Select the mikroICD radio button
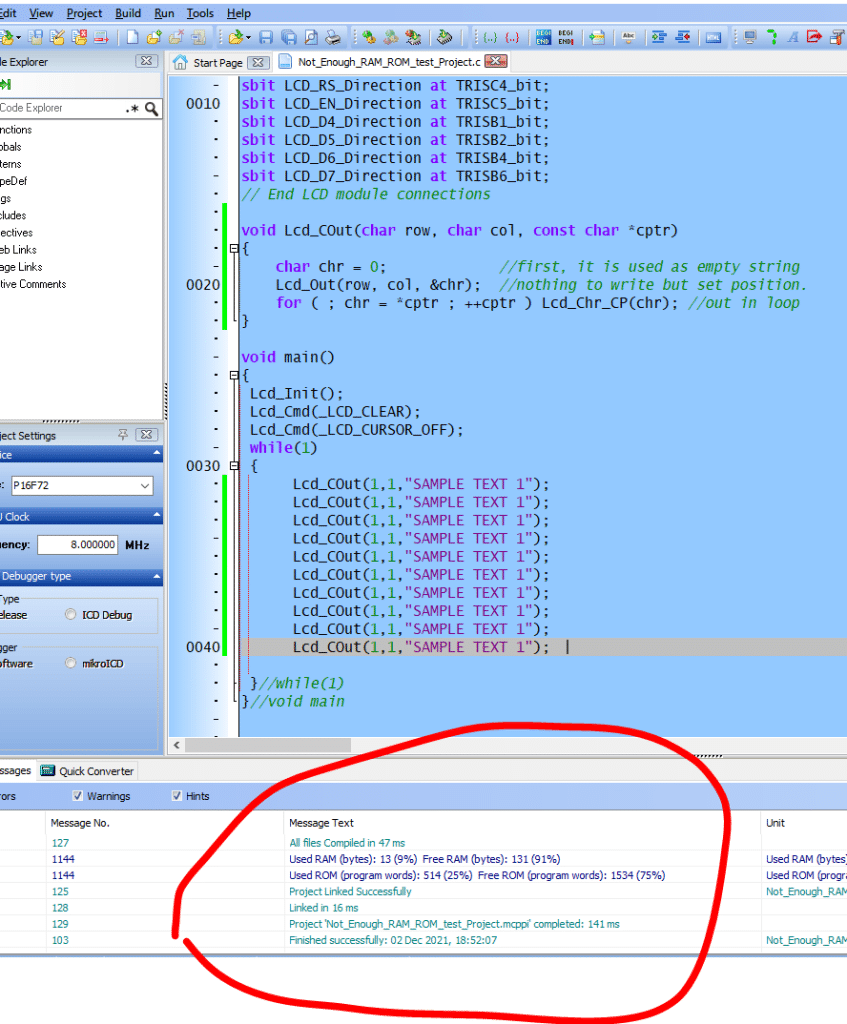This screenshot has width=847, height=1024. coord(71,663)
